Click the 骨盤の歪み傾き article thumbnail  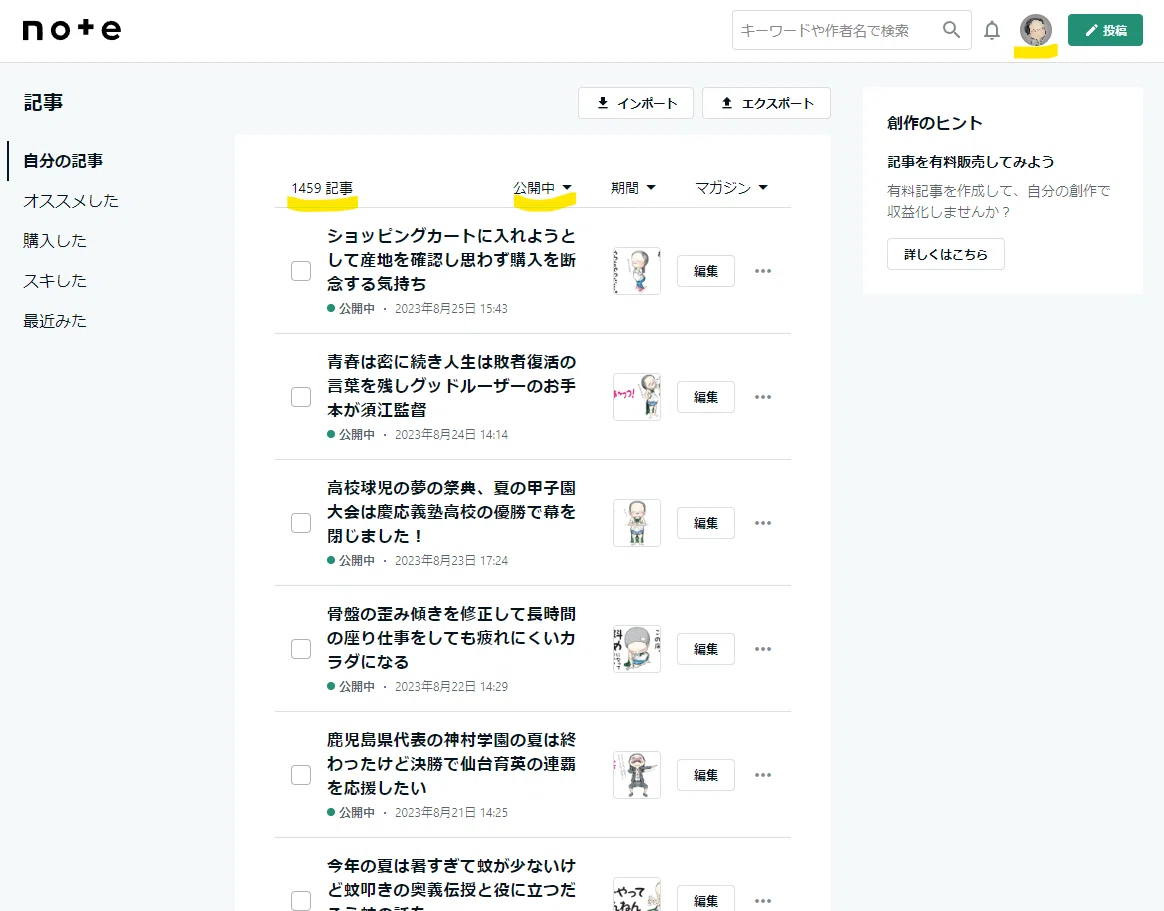coord(637,649)
